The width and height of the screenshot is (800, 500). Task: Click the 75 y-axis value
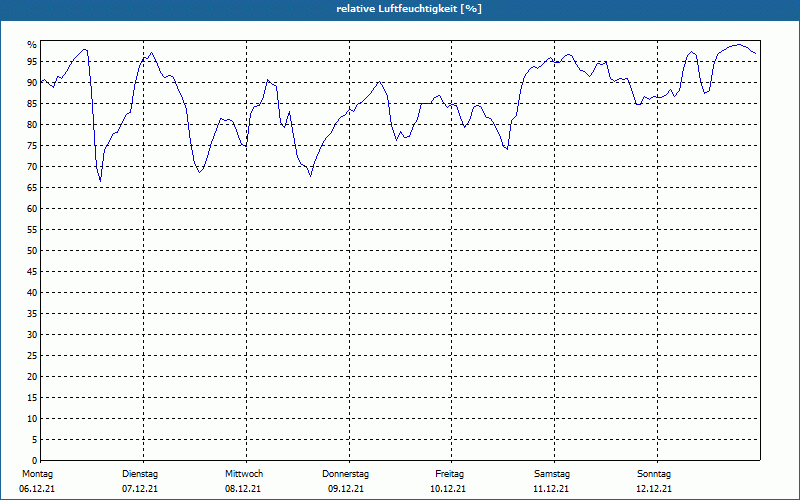coord(32,145)
